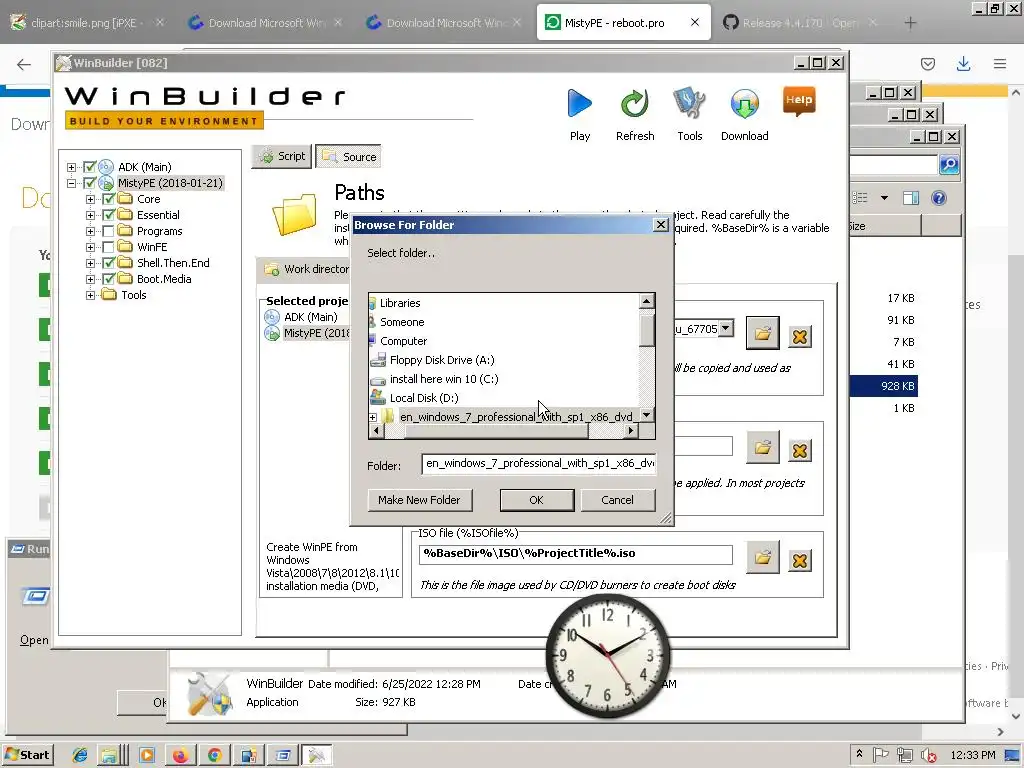Select install here win 10 (C:)

click(x=444, y=379)
